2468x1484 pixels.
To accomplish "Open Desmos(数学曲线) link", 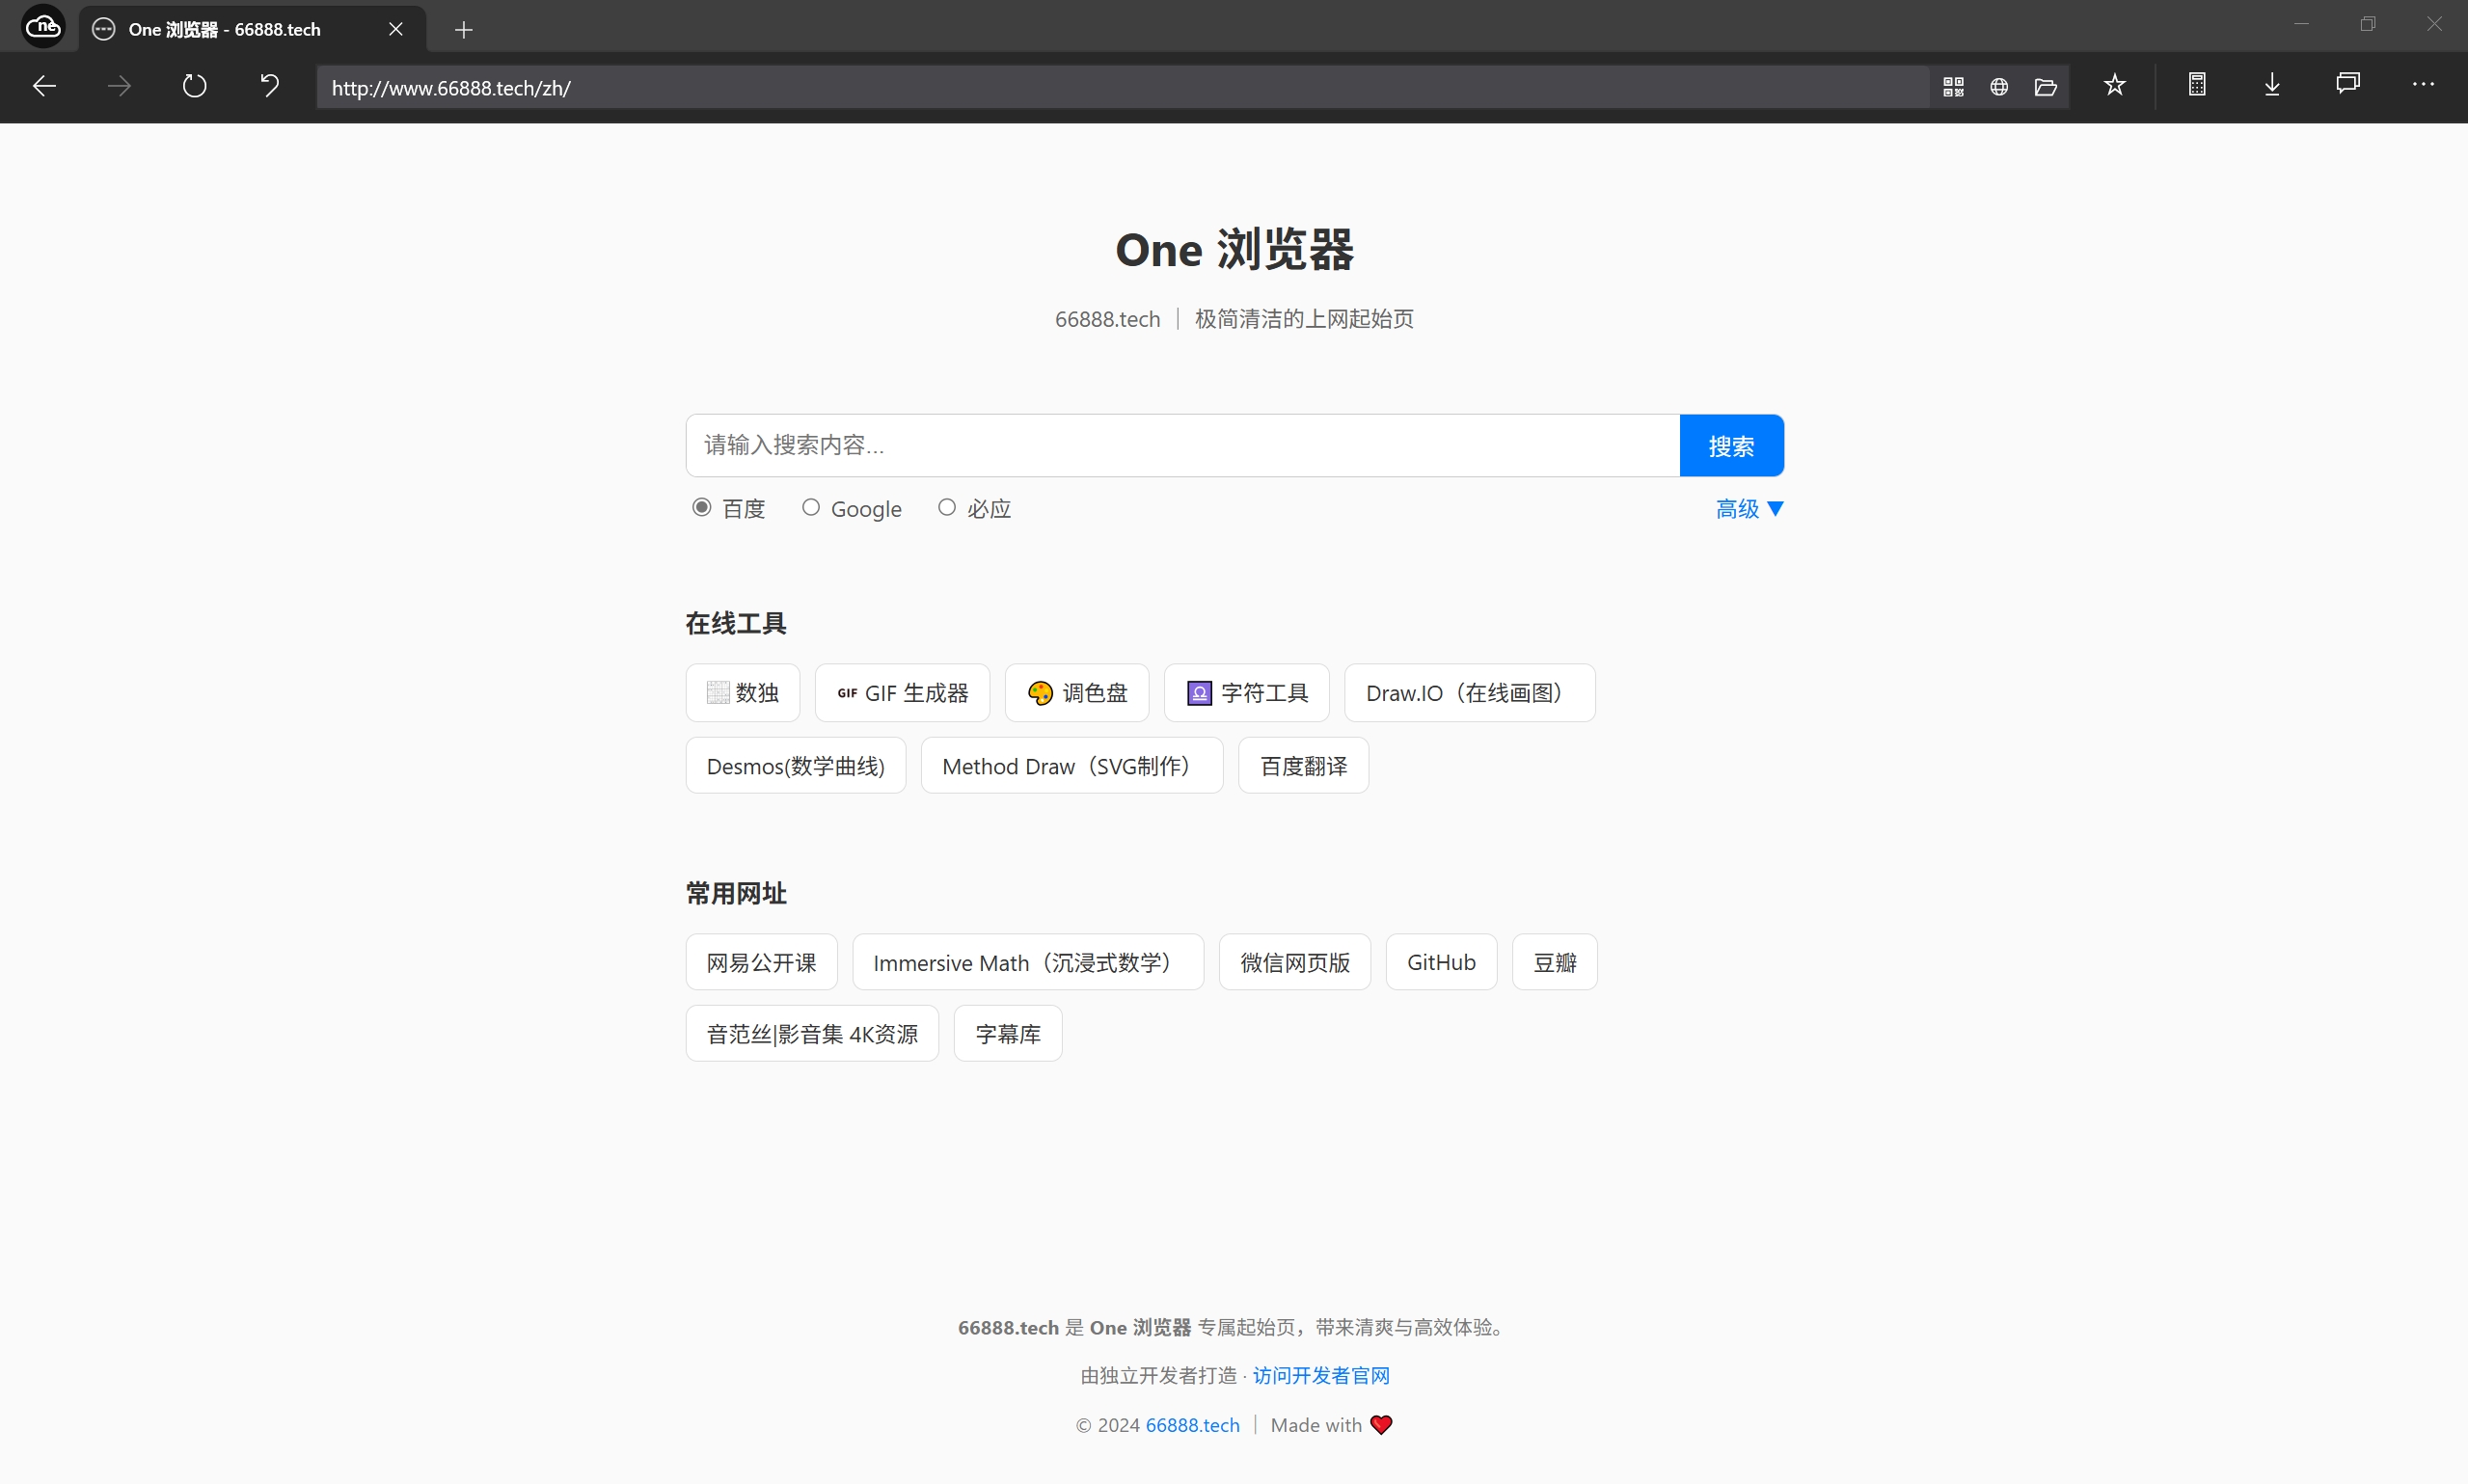I will 796,766.
